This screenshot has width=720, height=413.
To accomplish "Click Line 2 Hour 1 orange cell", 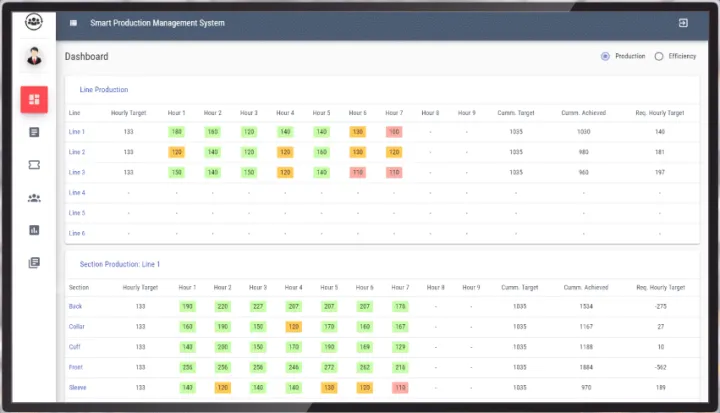I will [176, 152].
